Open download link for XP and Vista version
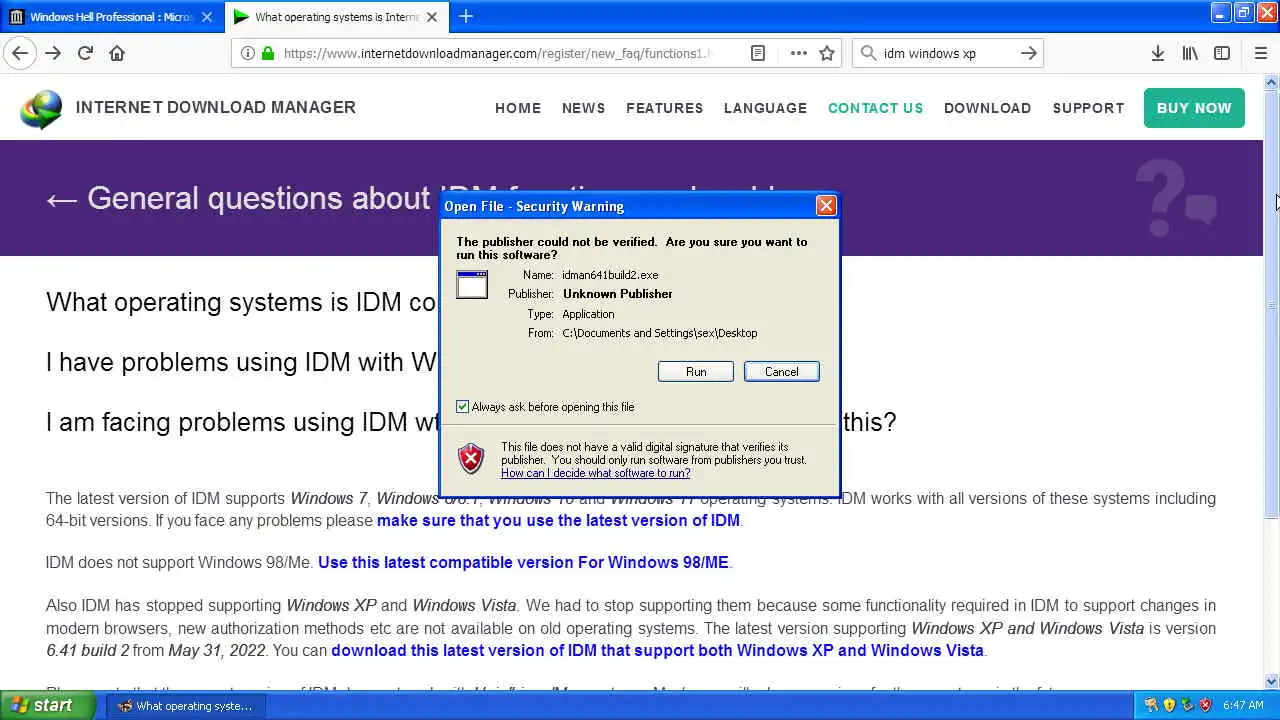The width and height of the screenshot is (1280, 720). (x=657, y=650)
